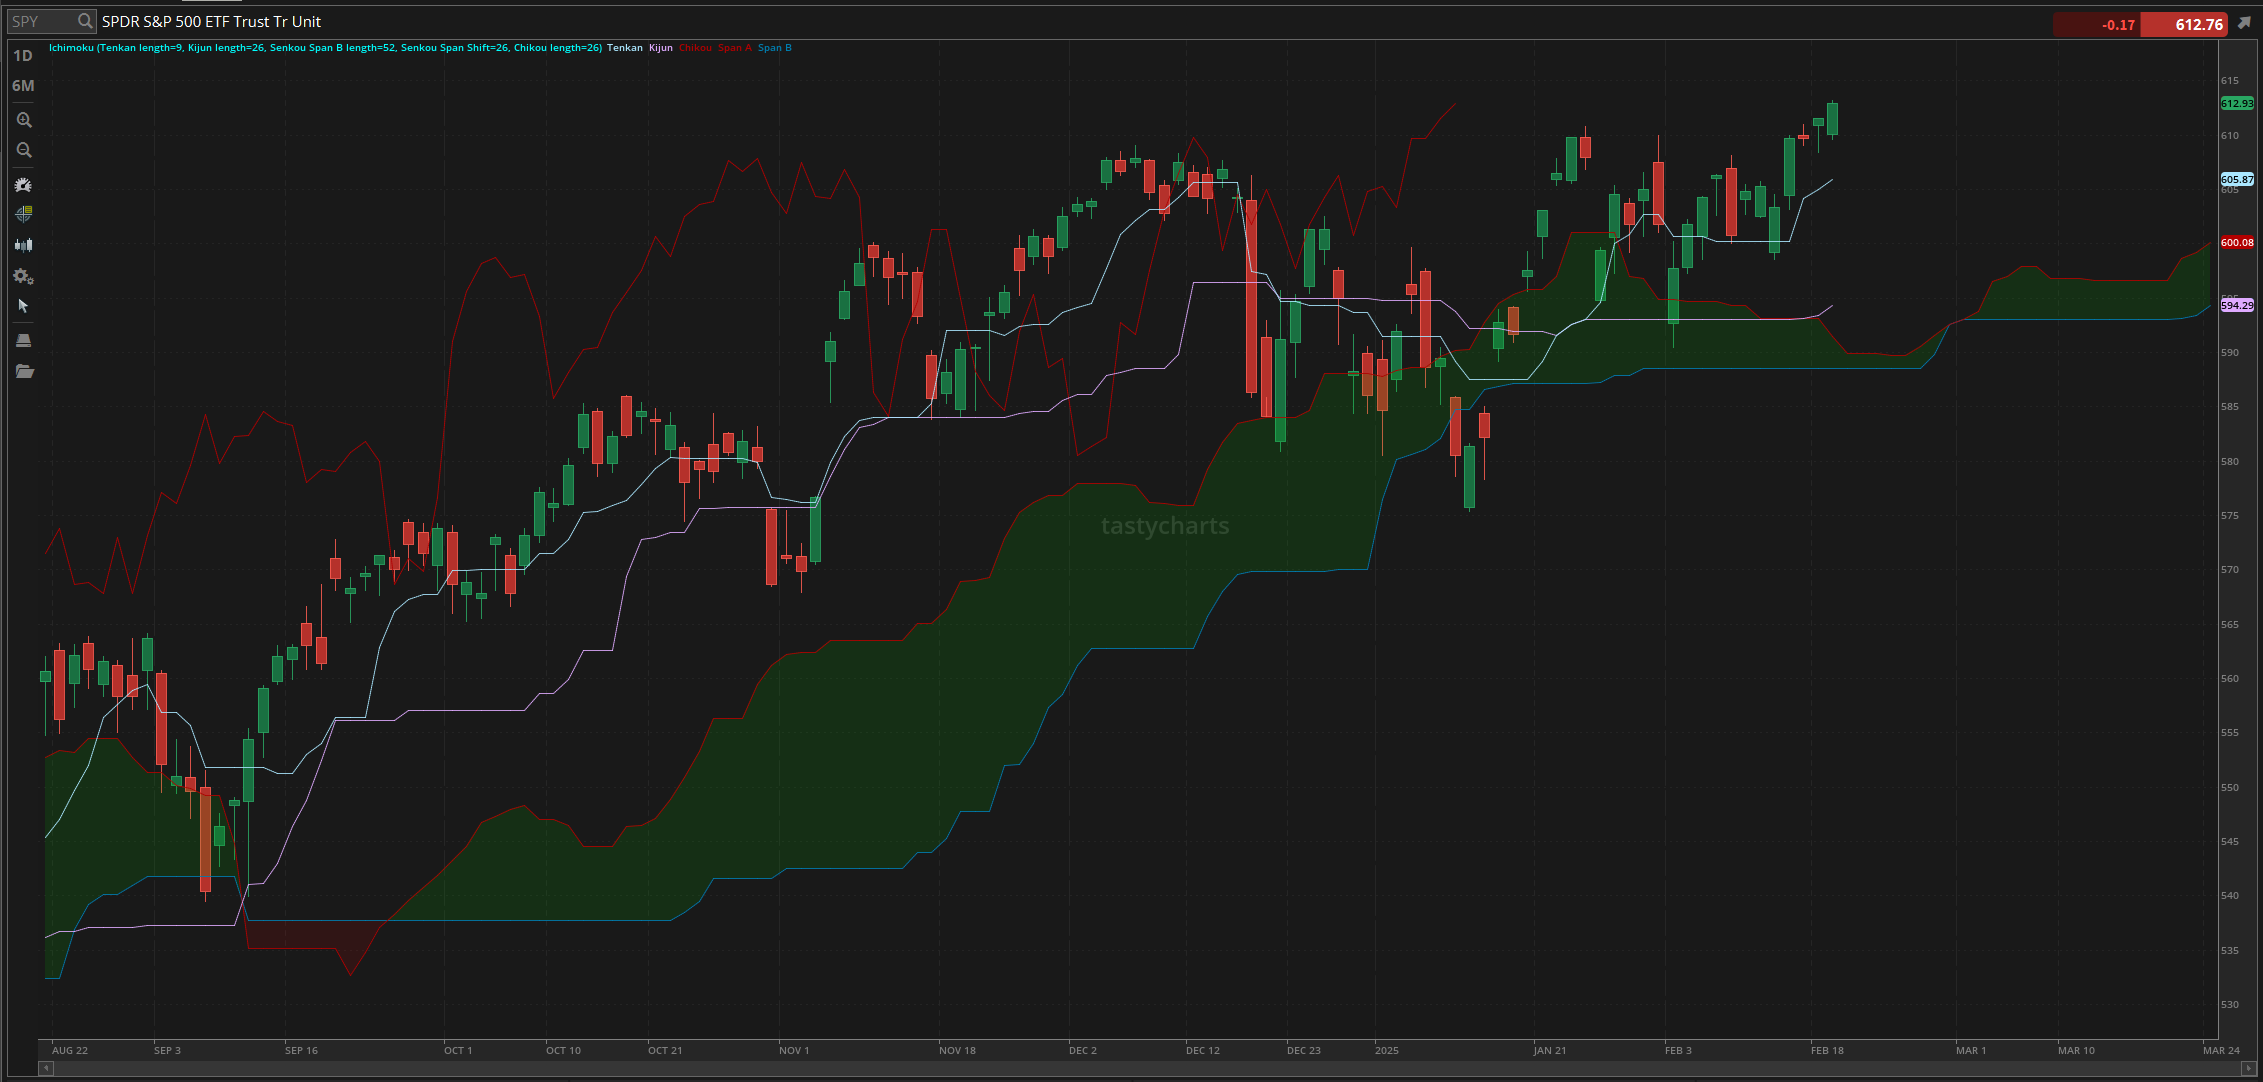This screenshot has width=2263, height=1082.
Task: Click the zoom in magnifier icon
Action: pyautogui.click(x=24, y=120)
